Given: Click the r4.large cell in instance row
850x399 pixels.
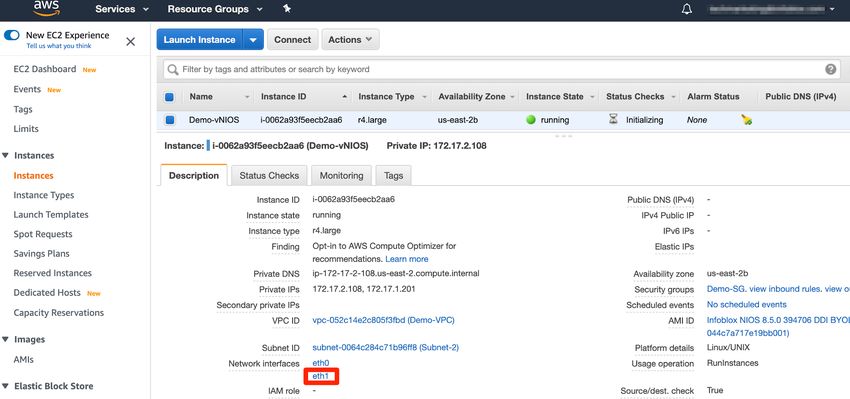Looking at the screenshot, I should pyautogui.click(x=372, y=120).
